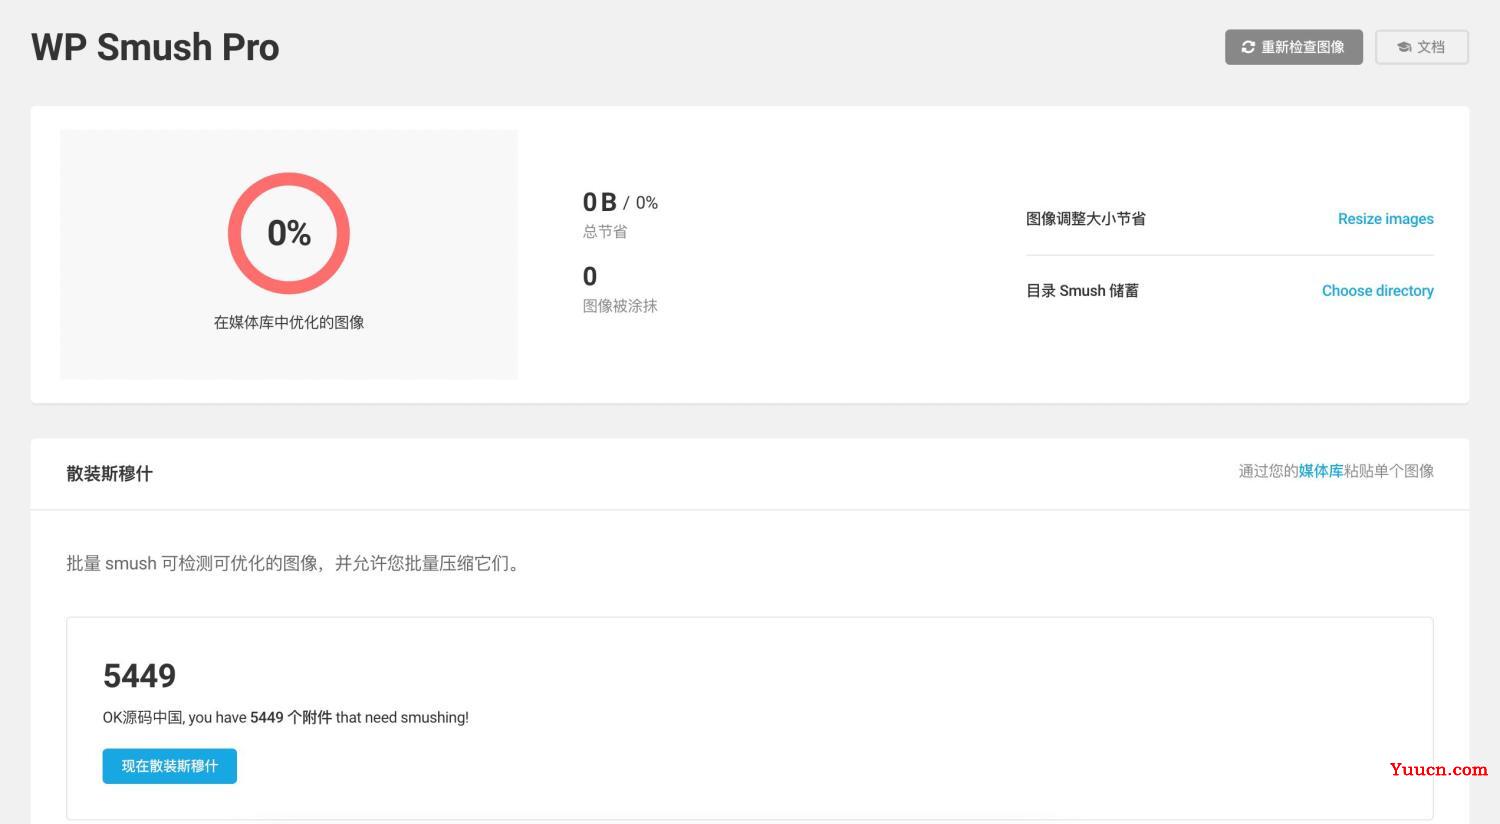The image size is (1500, 824).
Task: Click the 批量 smush description sentence
Action: 295,564
